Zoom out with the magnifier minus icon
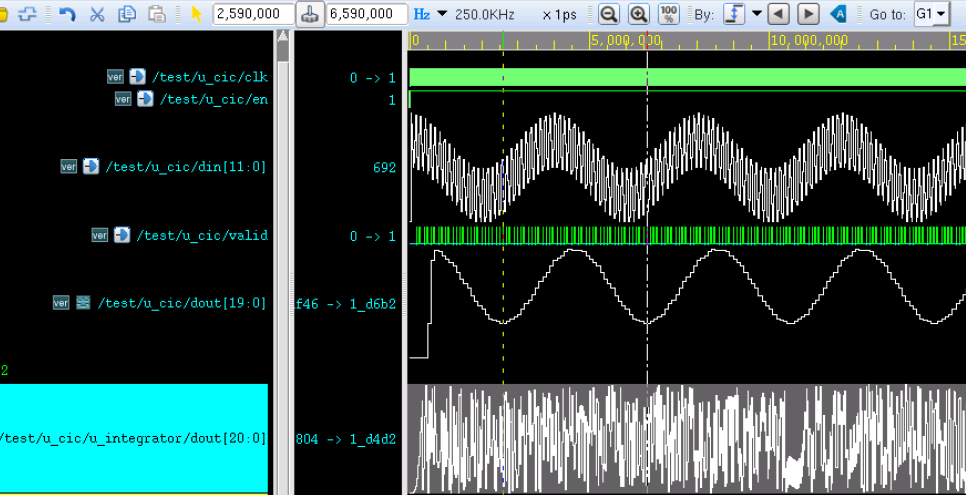Screen dimensions: 966x495 [608, 14]
